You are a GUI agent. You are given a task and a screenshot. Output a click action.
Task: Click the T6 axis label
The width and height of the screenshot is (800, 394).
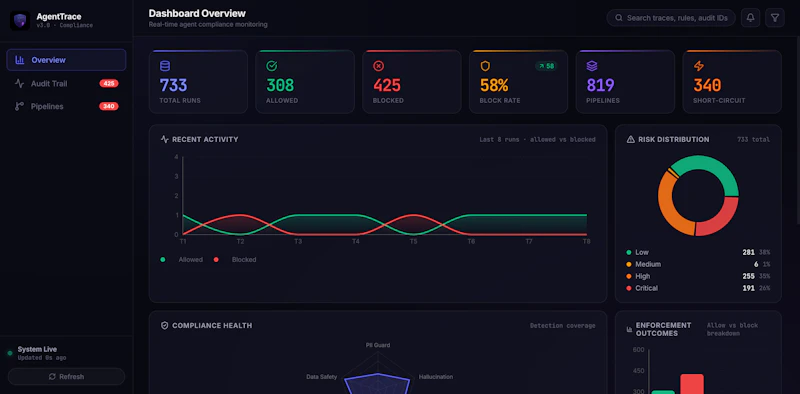tap(471, 241)
